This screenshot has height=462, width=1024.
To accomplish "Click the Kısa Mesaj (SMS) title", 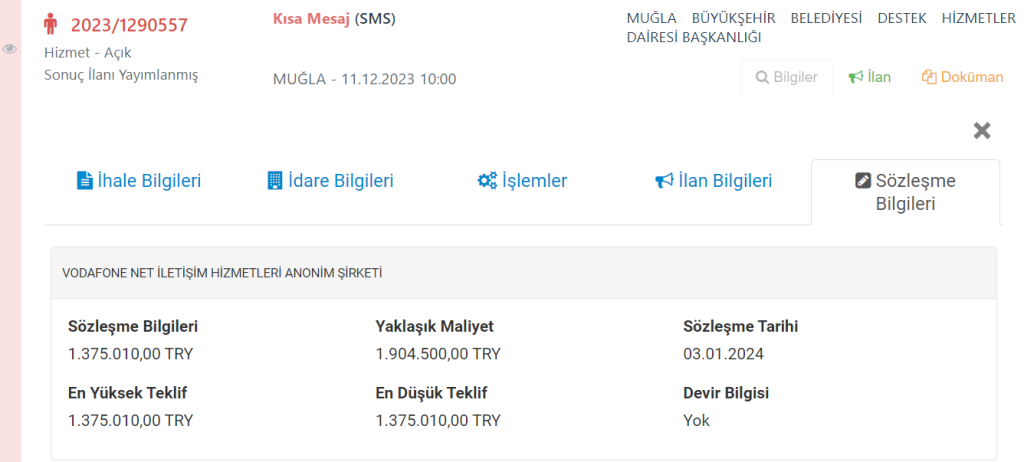I will pos(334,19).
